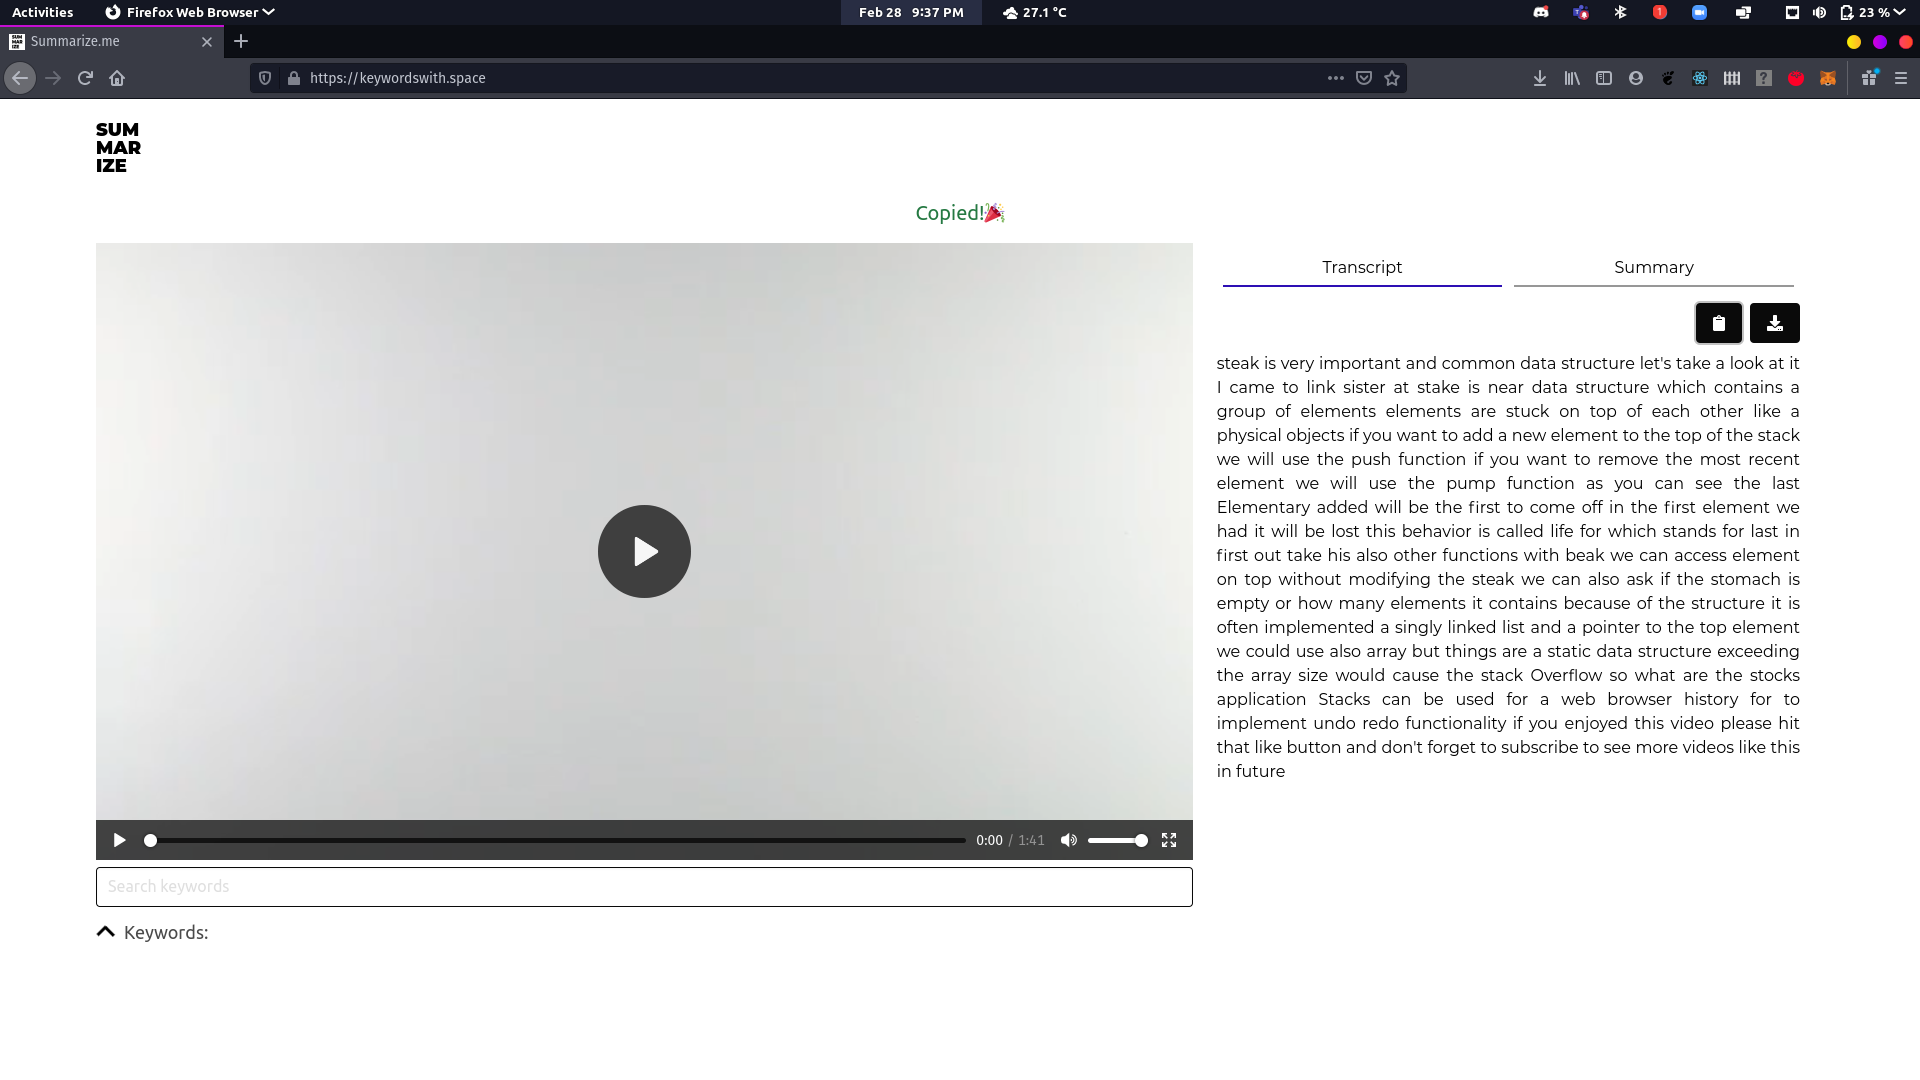Screen dimensions: 1920x1080
Task: Open Firefox hamburger menu
Action: (x=1900, y=78)
